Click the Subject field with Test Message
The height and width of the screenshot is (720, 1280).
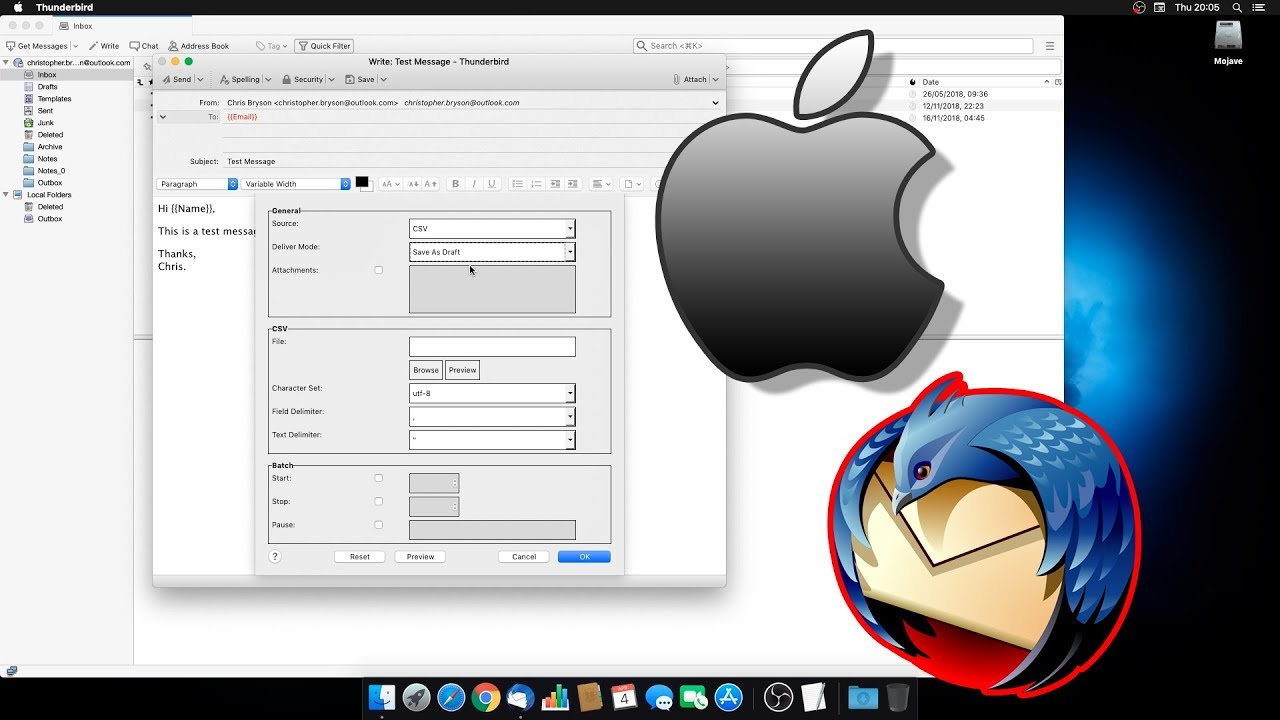click(440, 161)
